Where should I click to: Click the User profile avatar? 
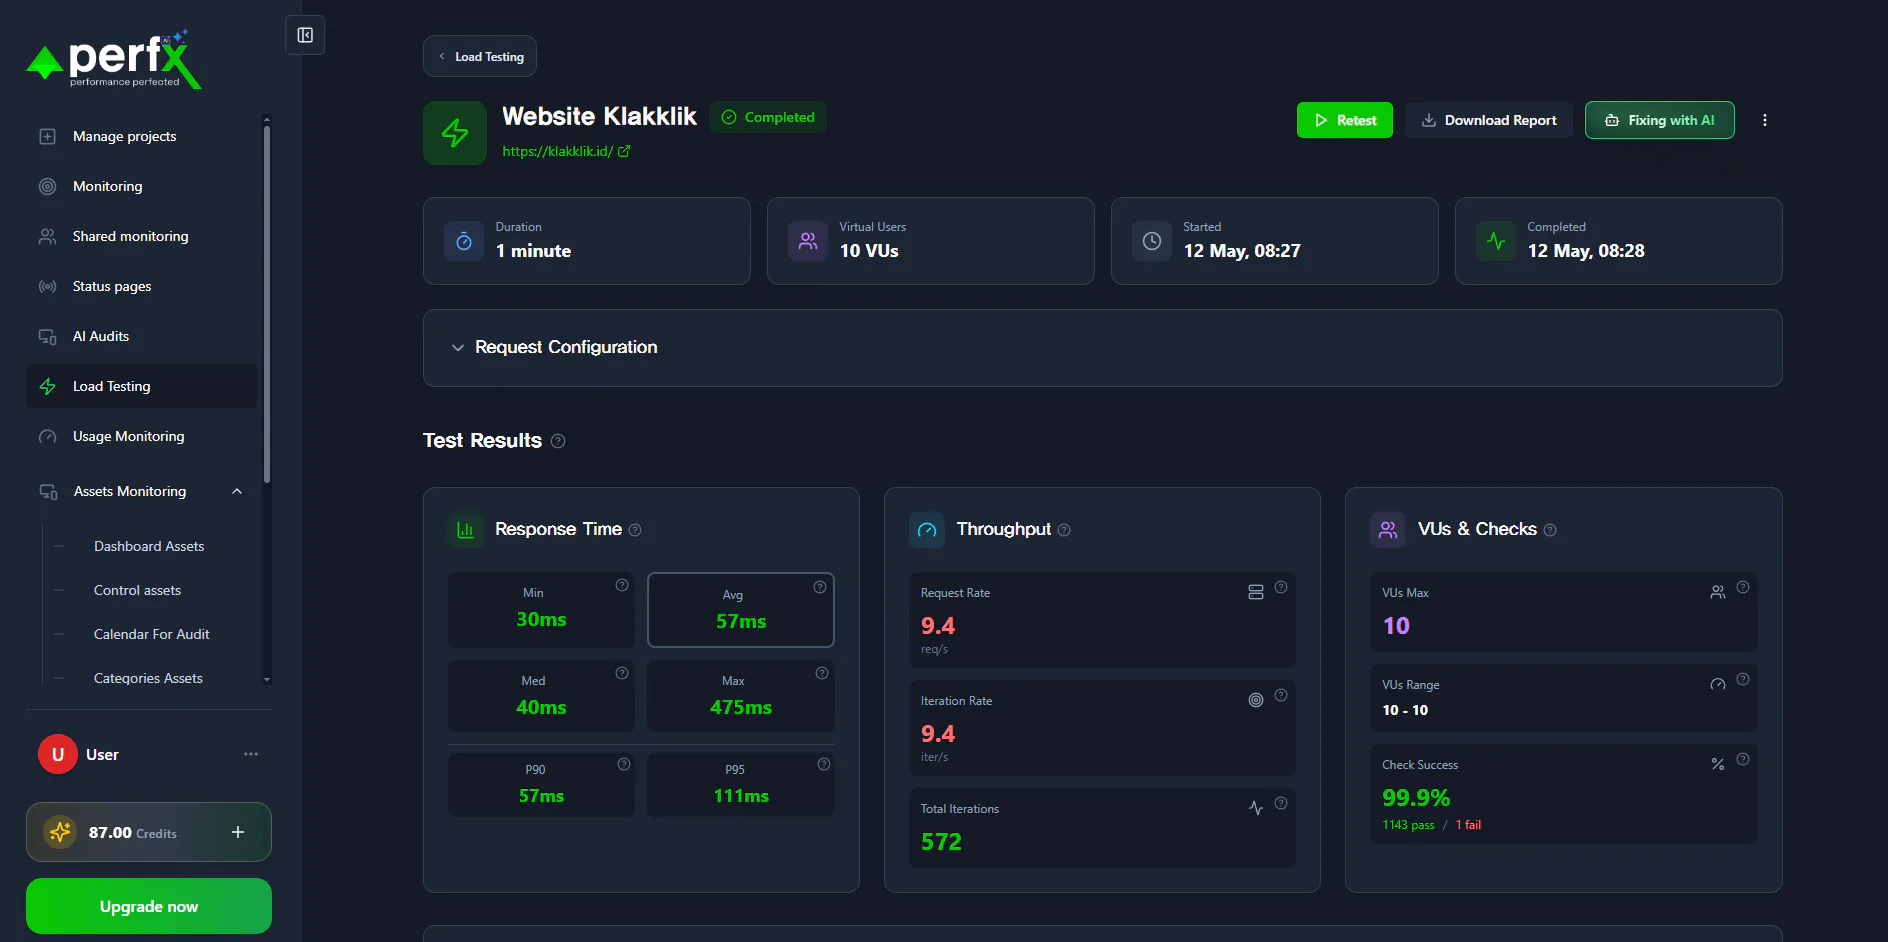click(58, 754)
